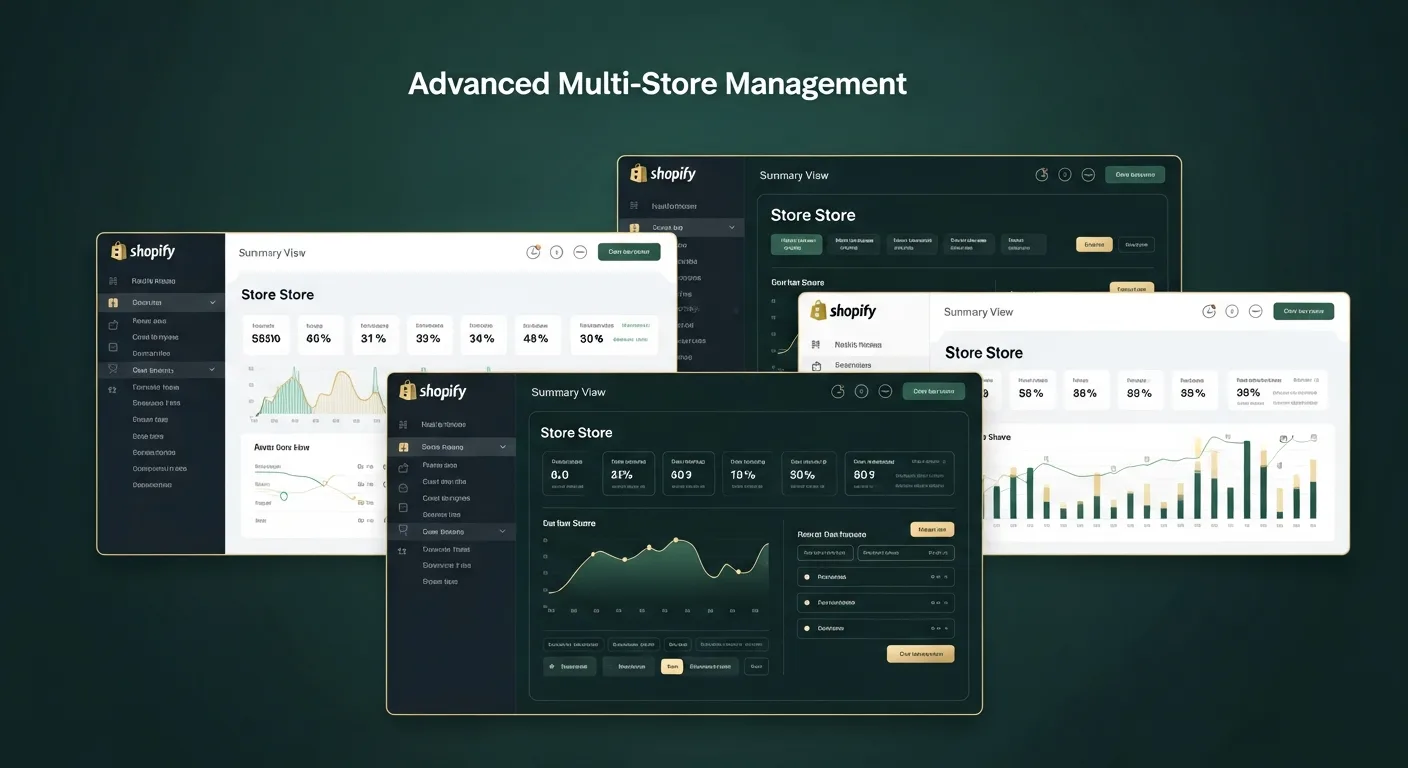Open the chevron on the lower sidebar group

click(502, 531)
